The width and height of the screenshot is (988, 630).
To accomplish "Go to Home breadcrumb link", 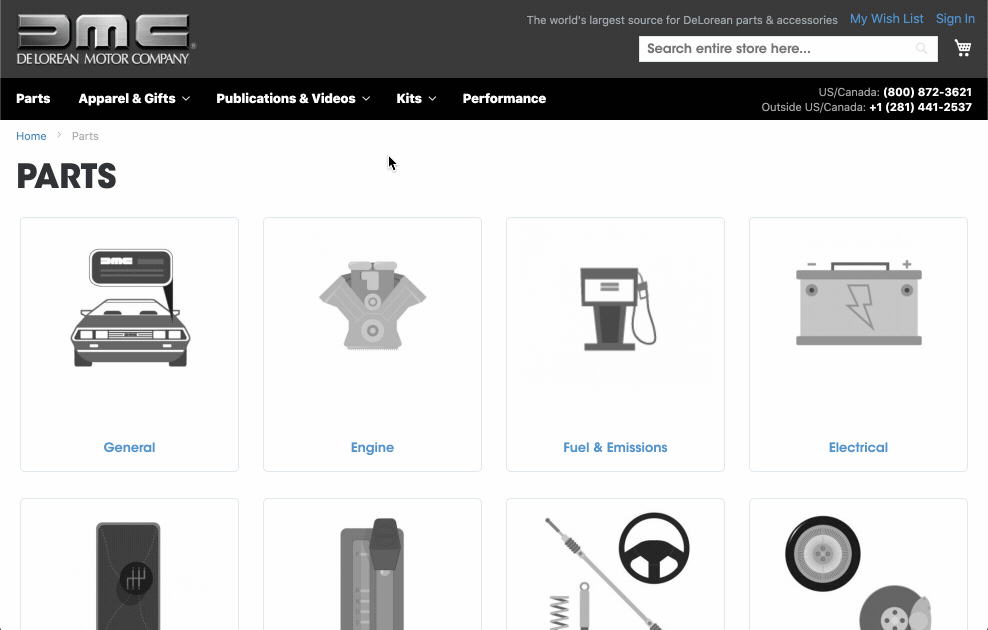I will coord(31,136).
